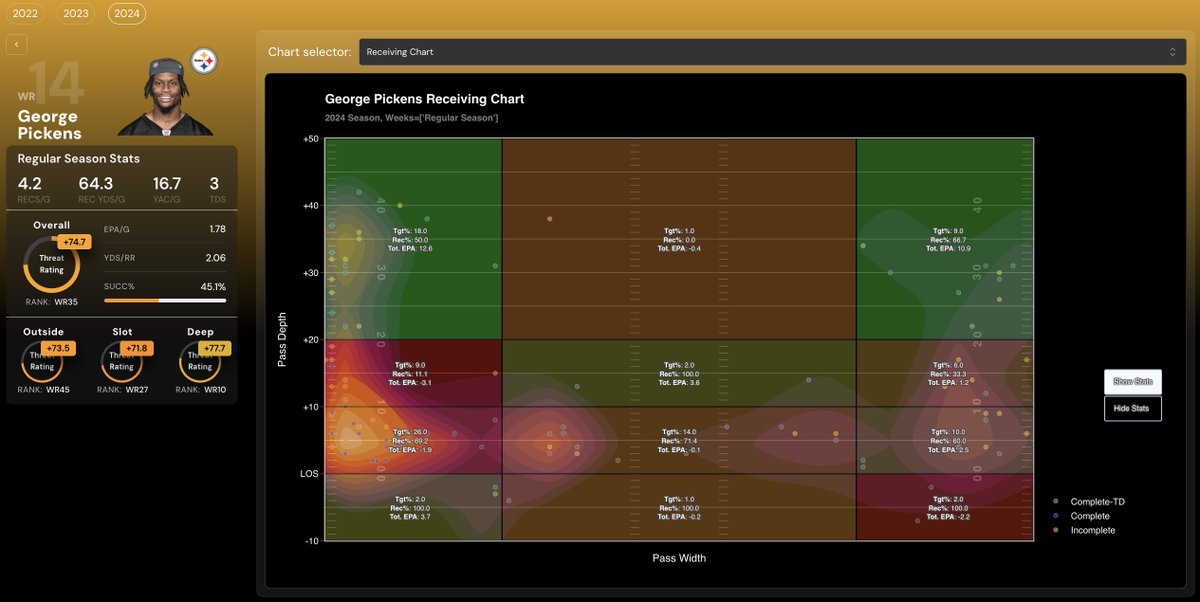The width and height of the screenshot is (1200, 602).
Task: Select the 2022 season tab
Action: [25, 13]
